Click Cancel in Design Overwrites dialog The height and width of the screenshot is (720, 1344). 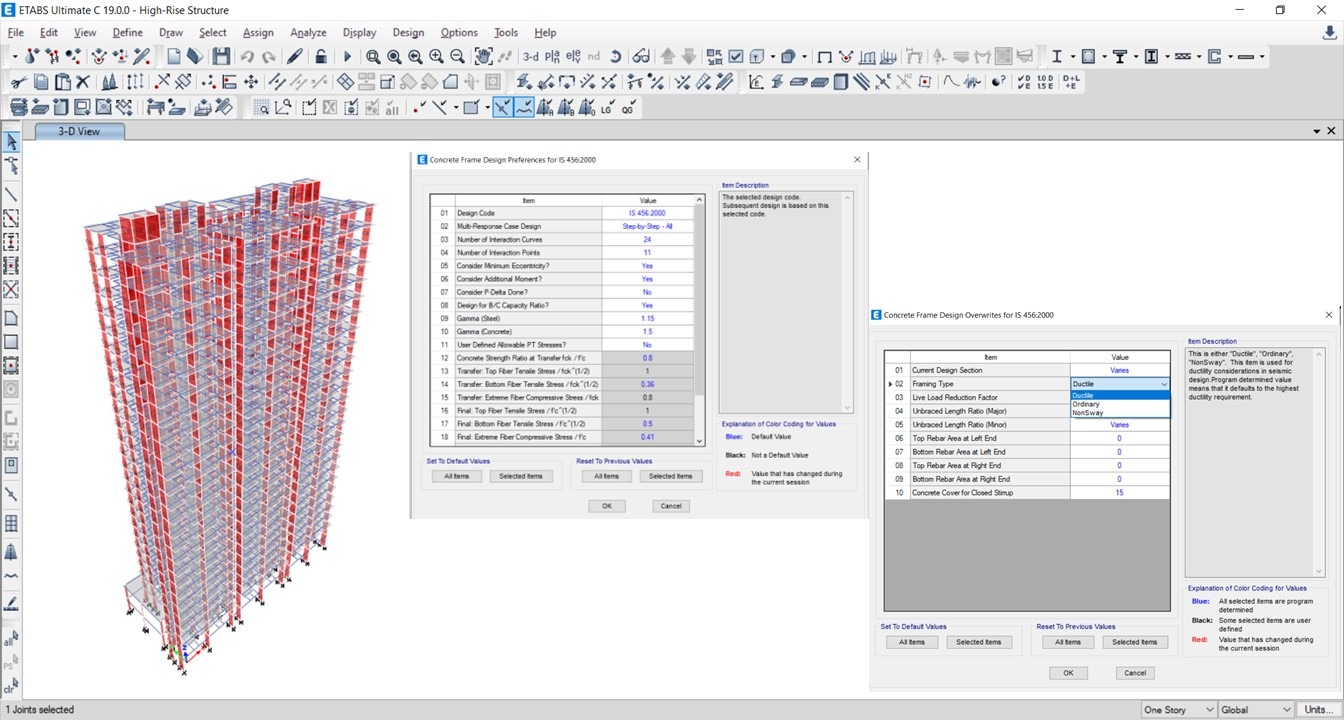pos(1134,673)
